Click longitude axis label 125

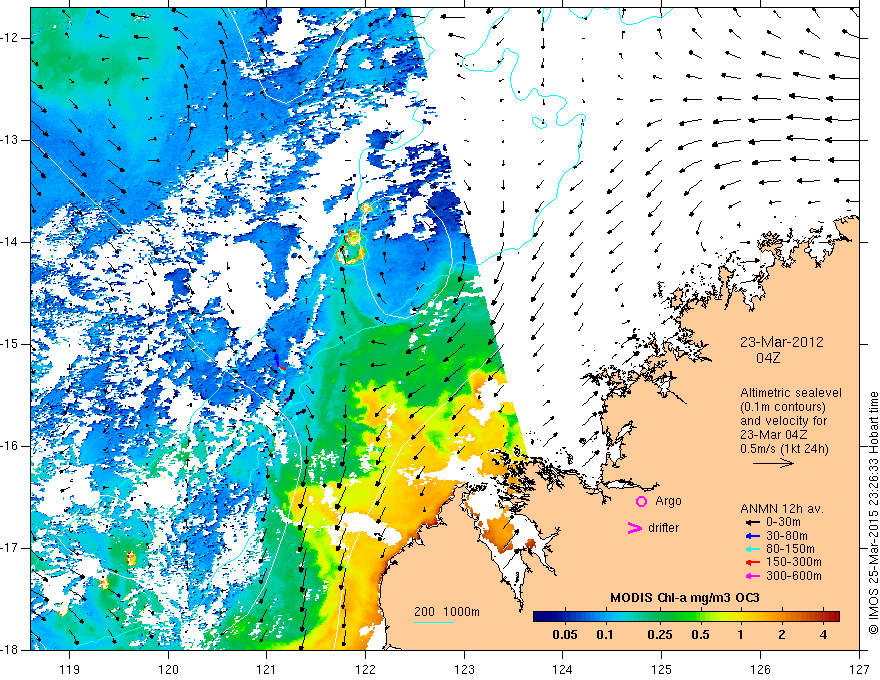point(662,669)
